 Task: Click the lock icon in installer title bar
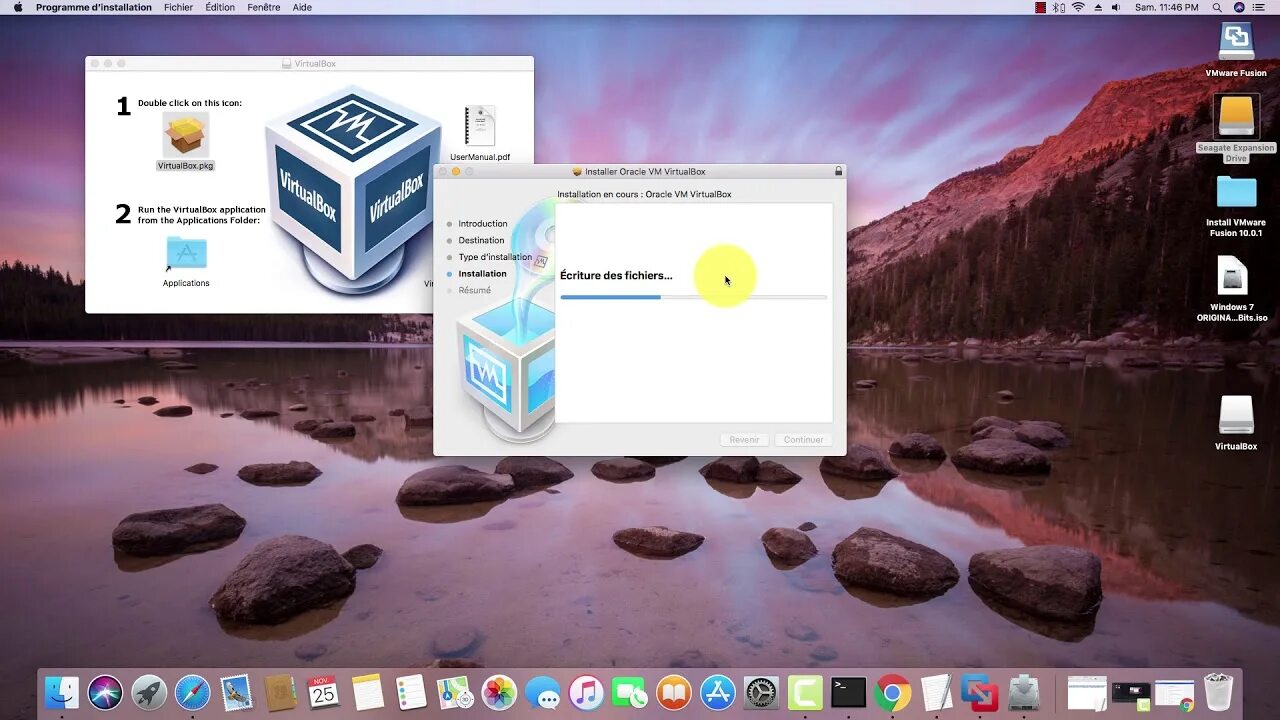838,172
